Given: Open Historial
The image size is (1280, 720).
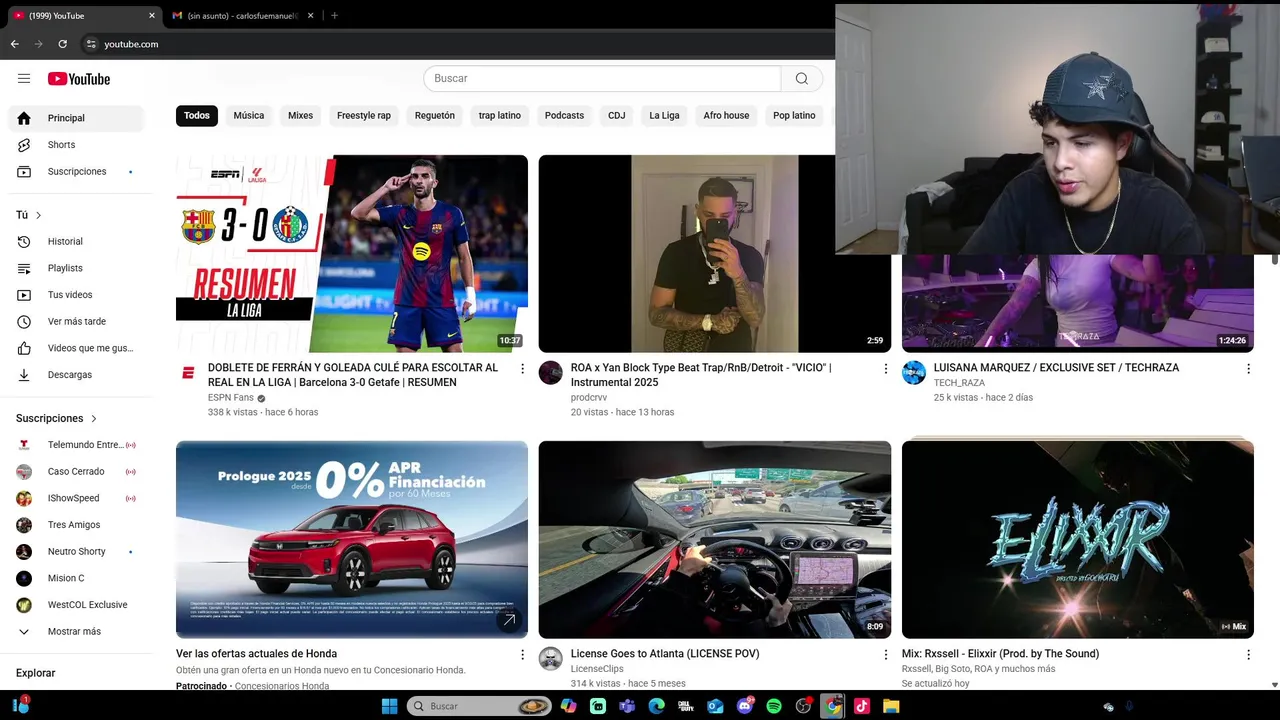Looking at the screenshot, I should point(76,242).
